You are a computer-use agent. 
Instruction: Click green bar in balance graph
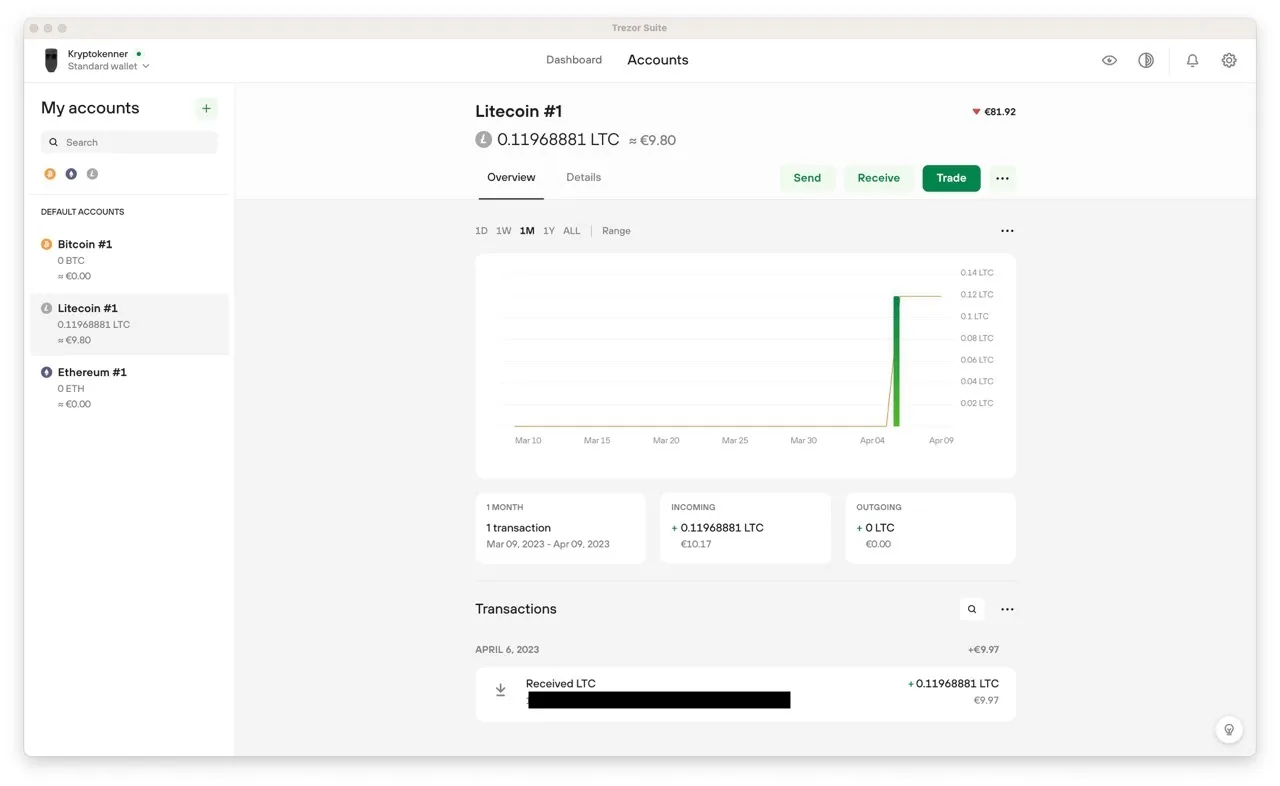click(896, 361)
